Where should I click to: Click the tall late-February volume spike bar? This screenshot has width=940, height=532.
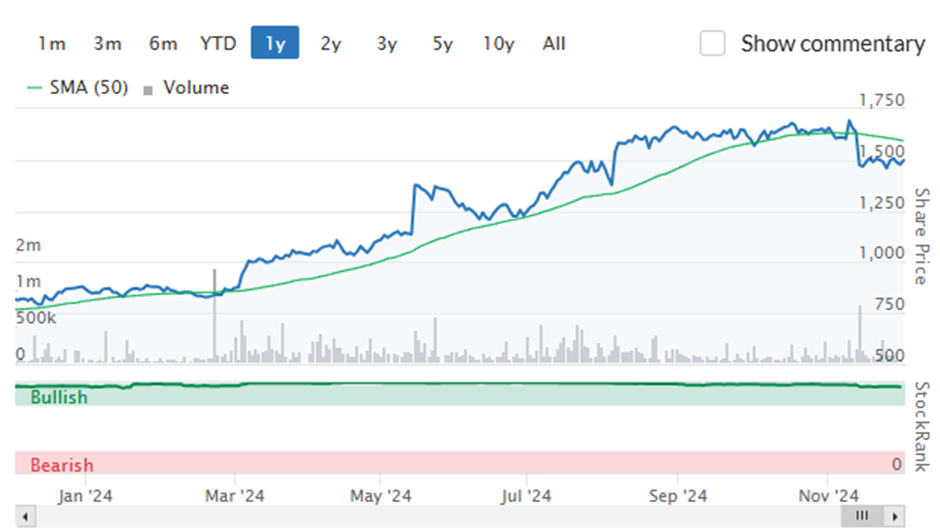[x=215, y=315]
